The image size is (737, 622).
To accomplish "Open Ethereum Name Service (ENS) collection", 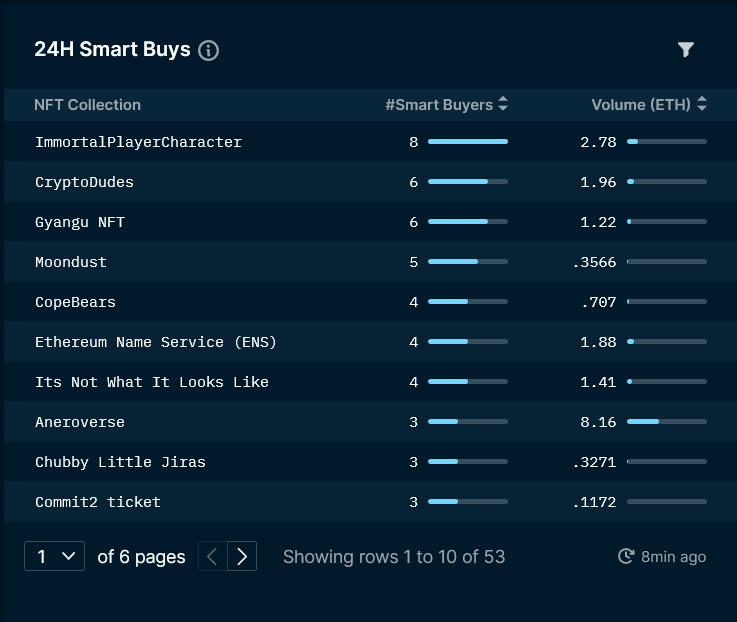I will pyautogui.click(x=156, y=342).
